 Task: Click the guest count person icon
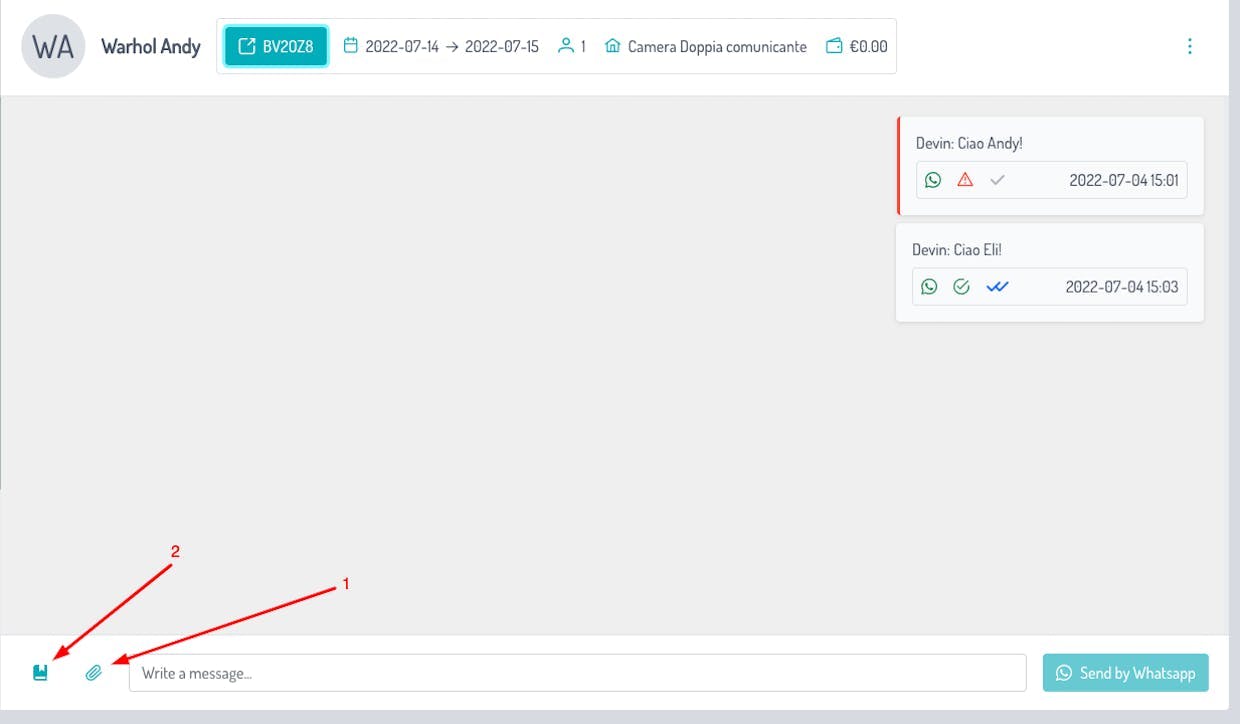click(566, 46)
